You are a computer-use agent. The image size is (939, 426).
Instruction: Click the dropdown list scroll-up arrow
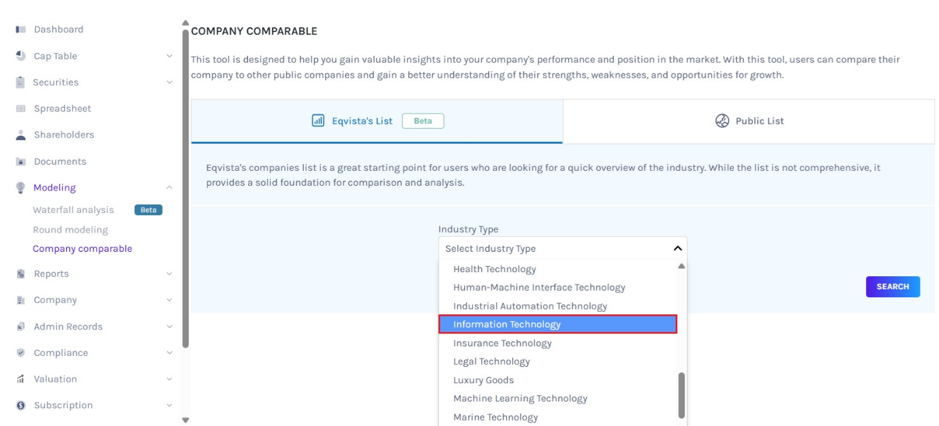coord(681,266)
